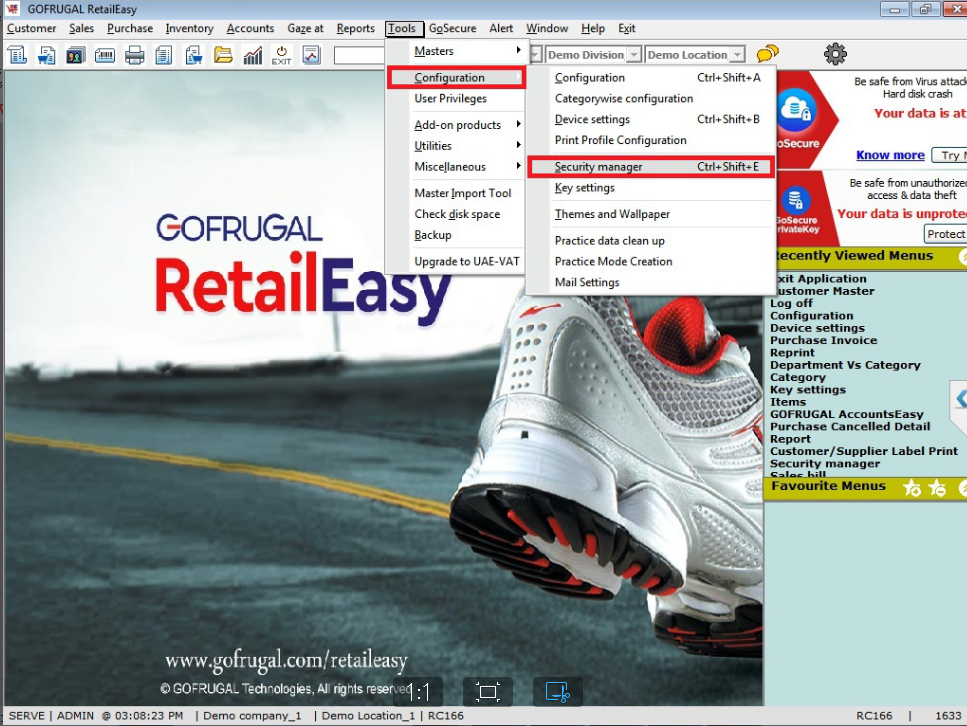
Task: Open the Demo Division dropdown
Action: coord(634,55)
